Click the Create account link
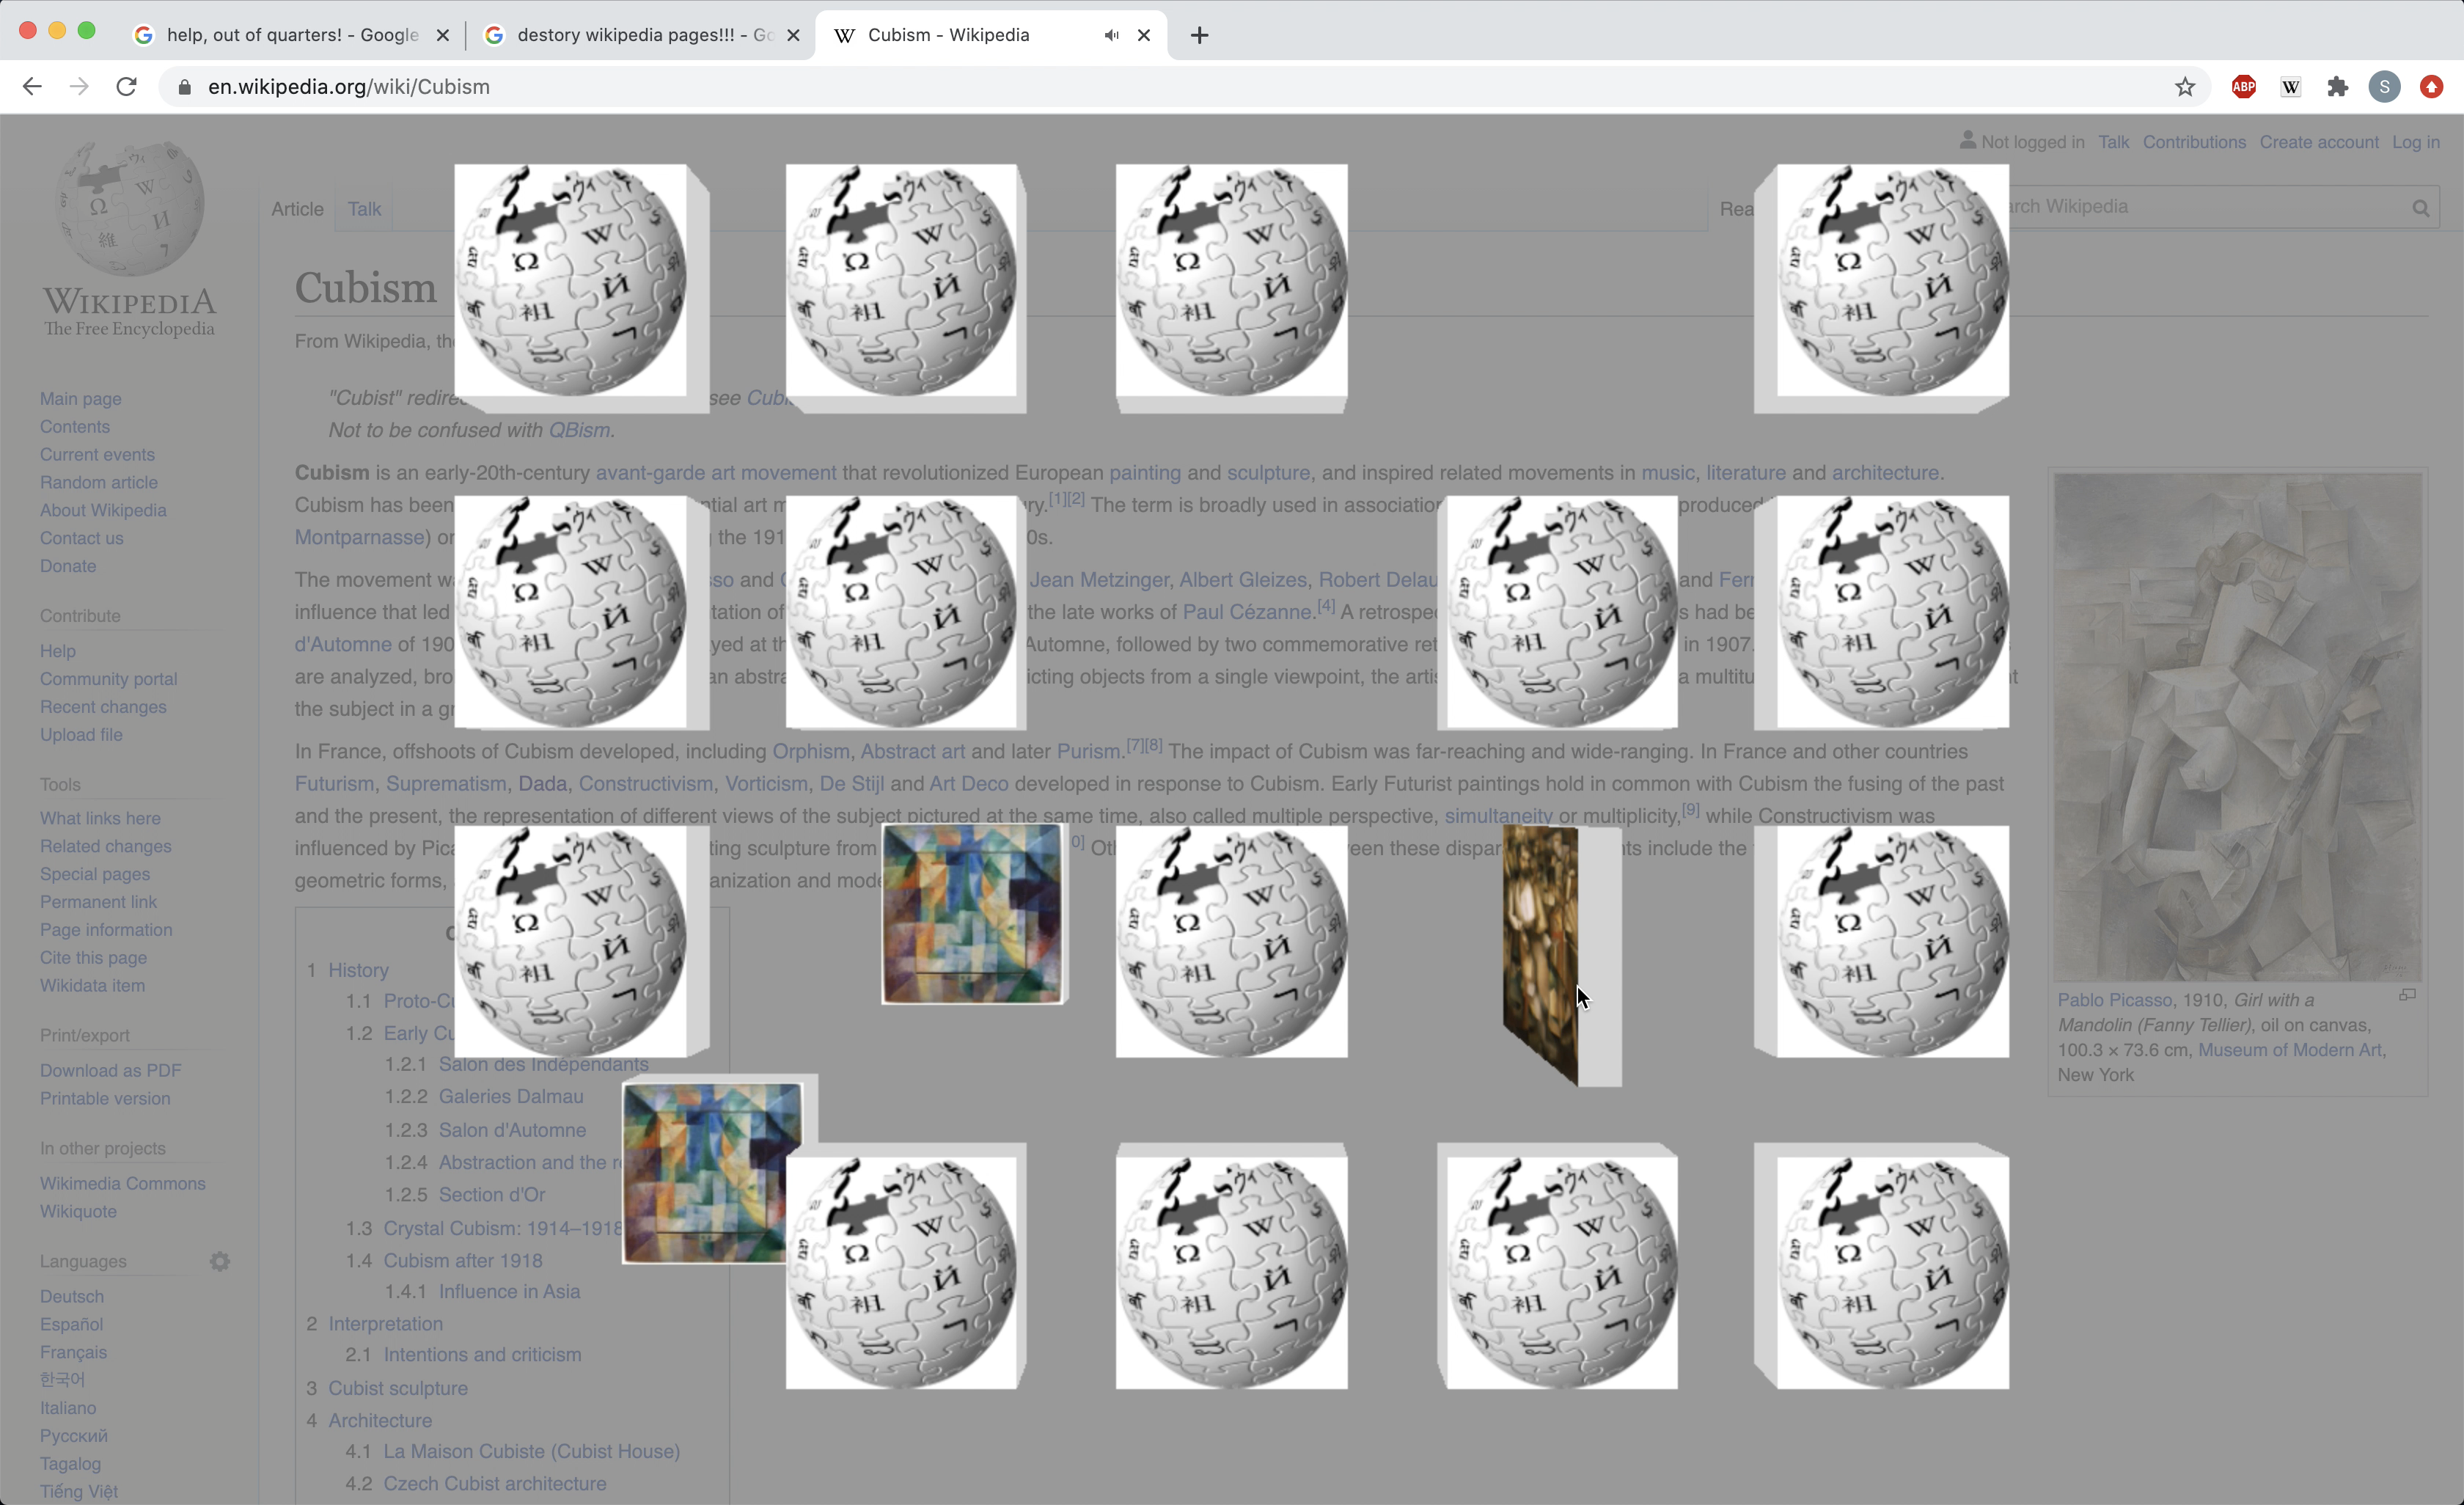 coord(2318,142)
